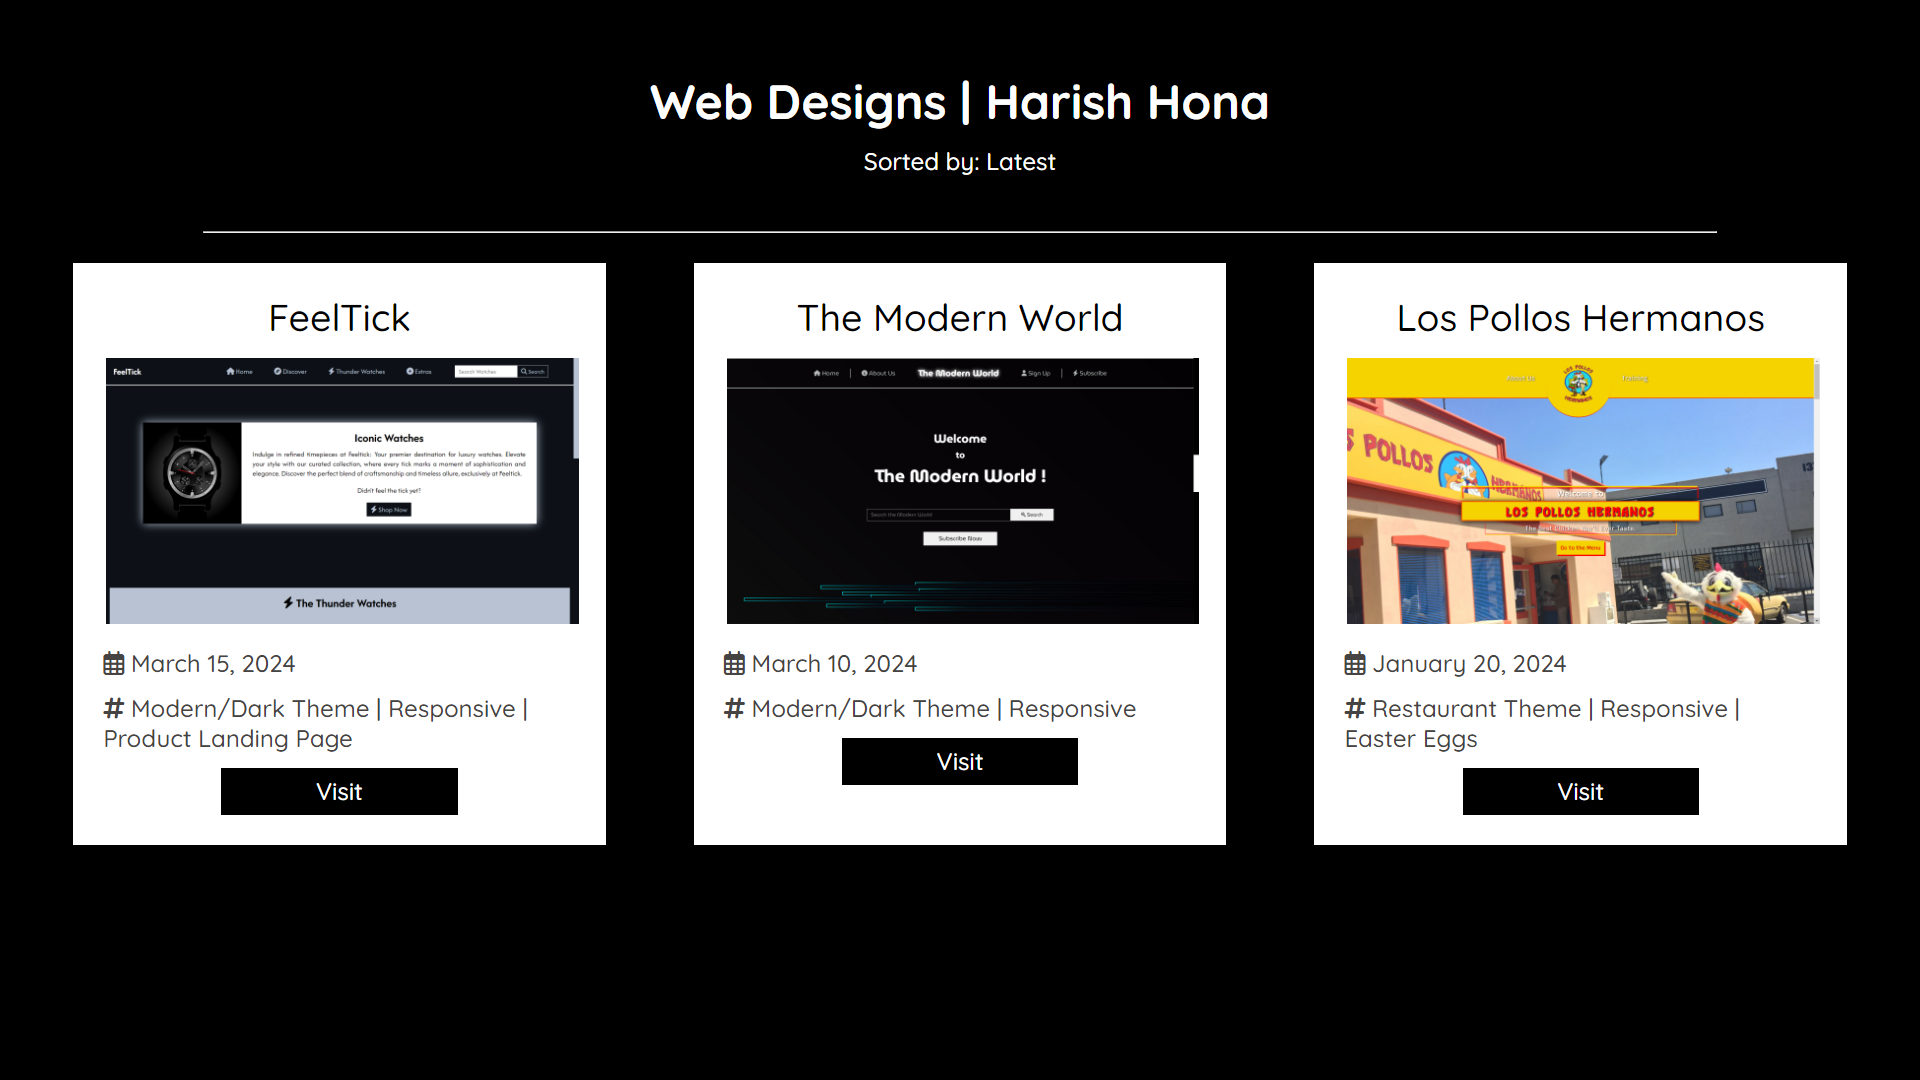This screenshot has width=1920, height=1080.
Task: Click the 'Search Watches' input field
Action: [487, 371]
